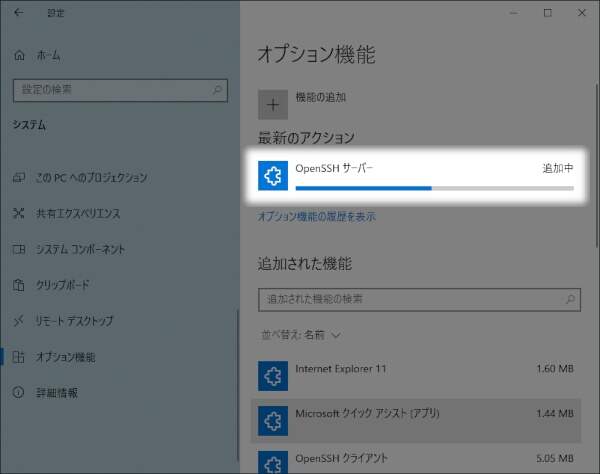Open オプション機能の履歴を表示 link

[x=317, y=217]
